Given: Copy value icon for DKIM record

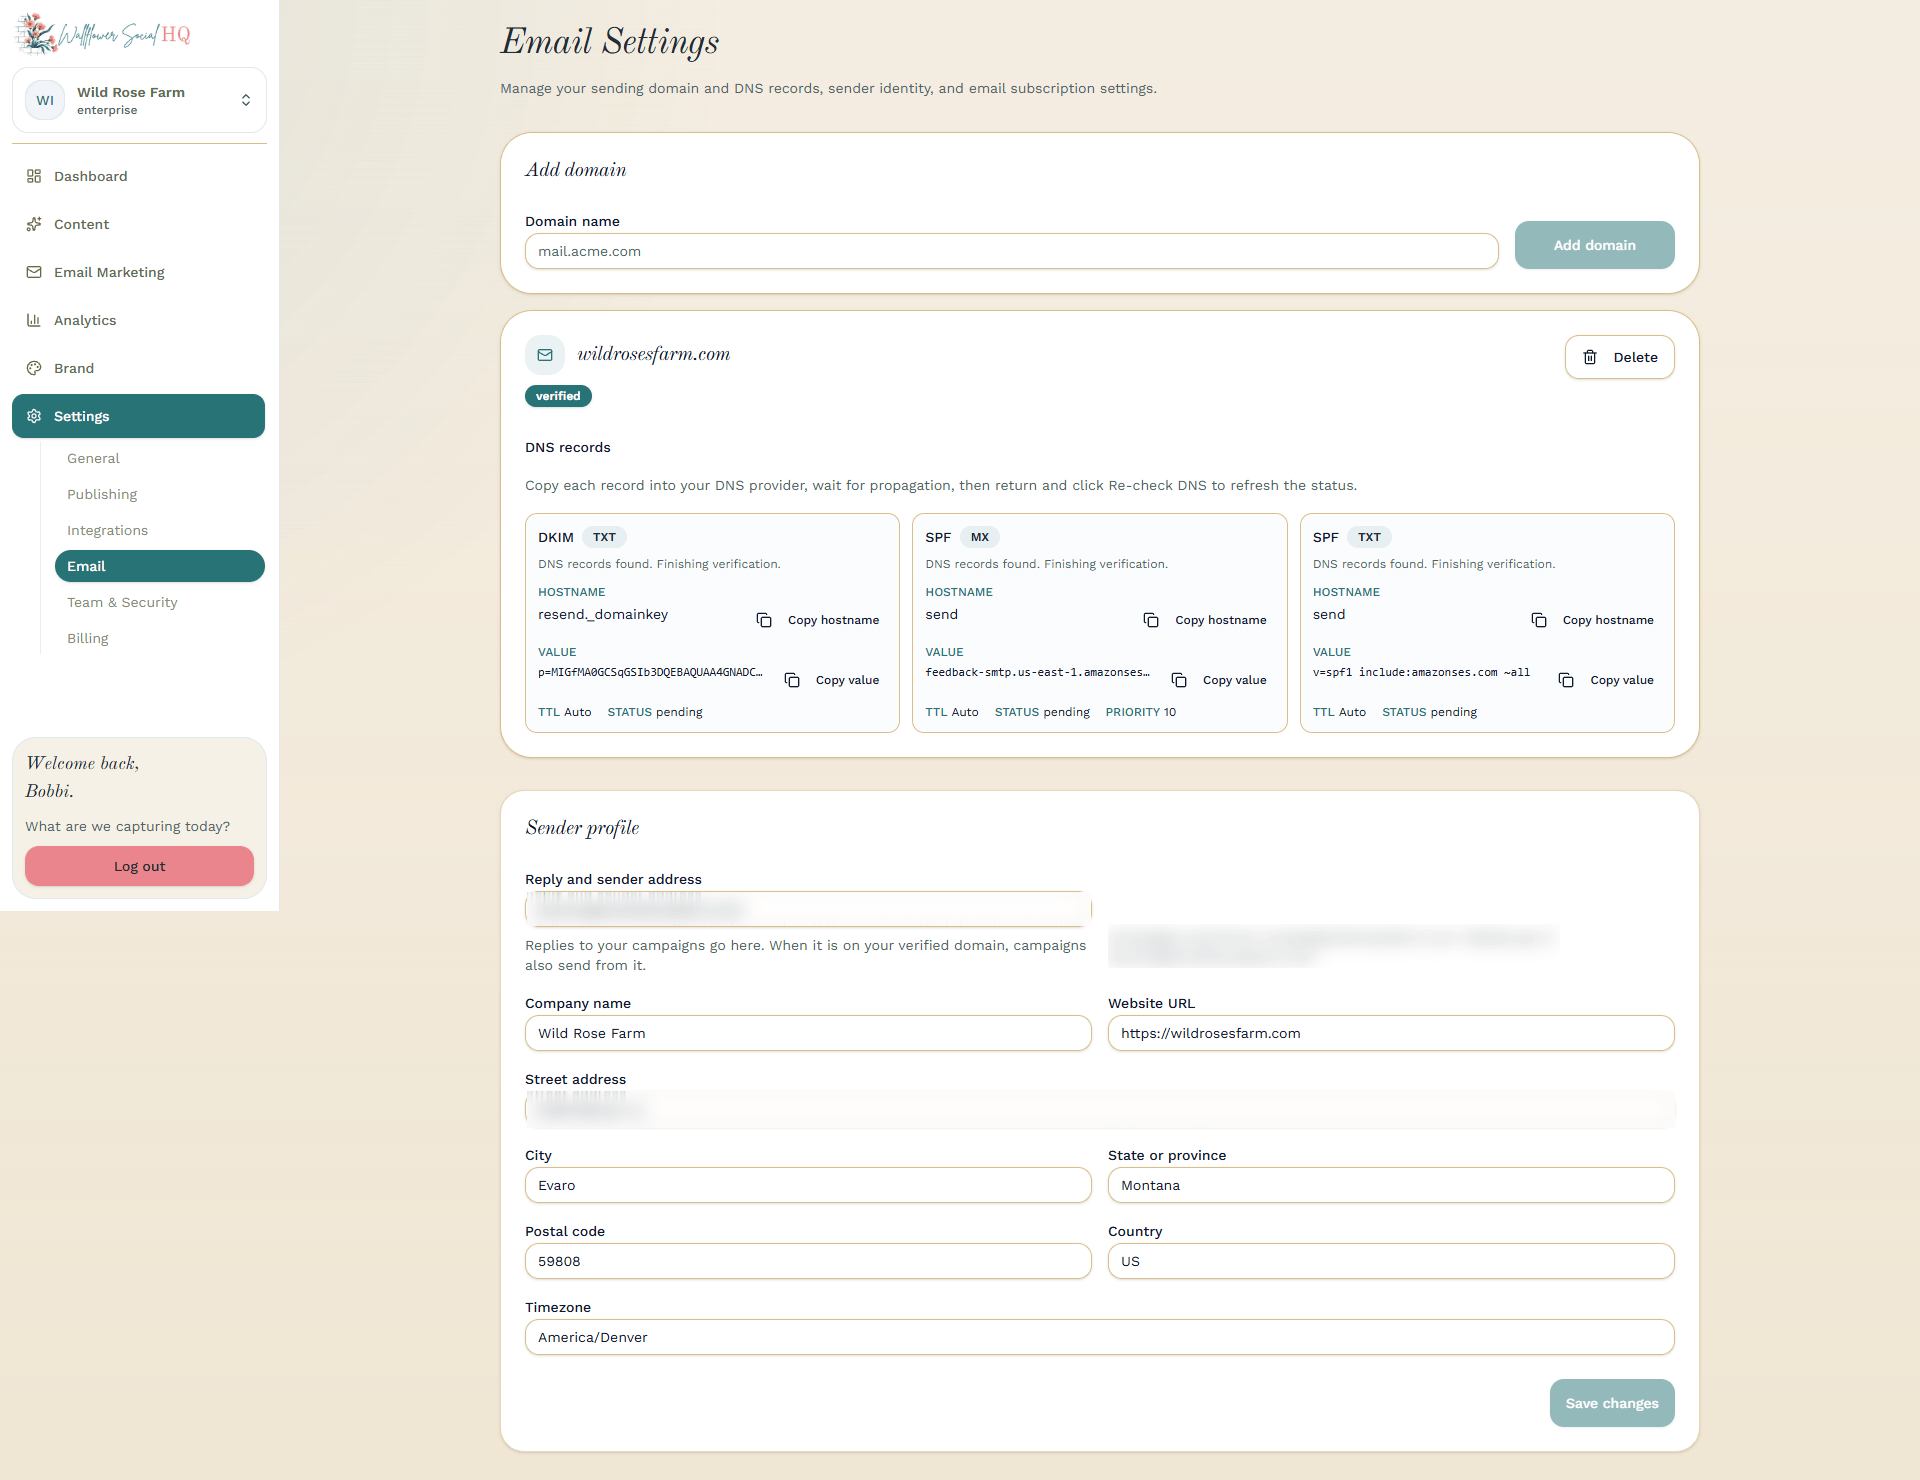Looking at the screenshot, I should 792,680.
